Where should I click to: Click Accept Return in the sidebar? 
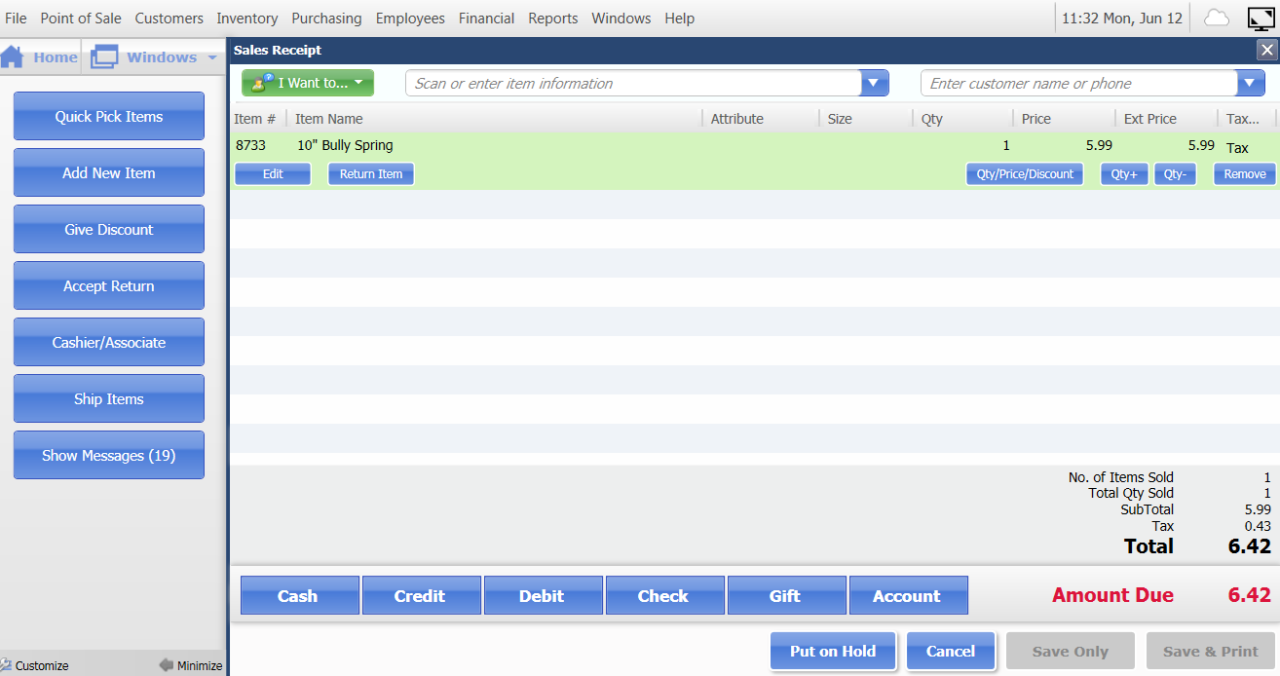pos(108,285)
